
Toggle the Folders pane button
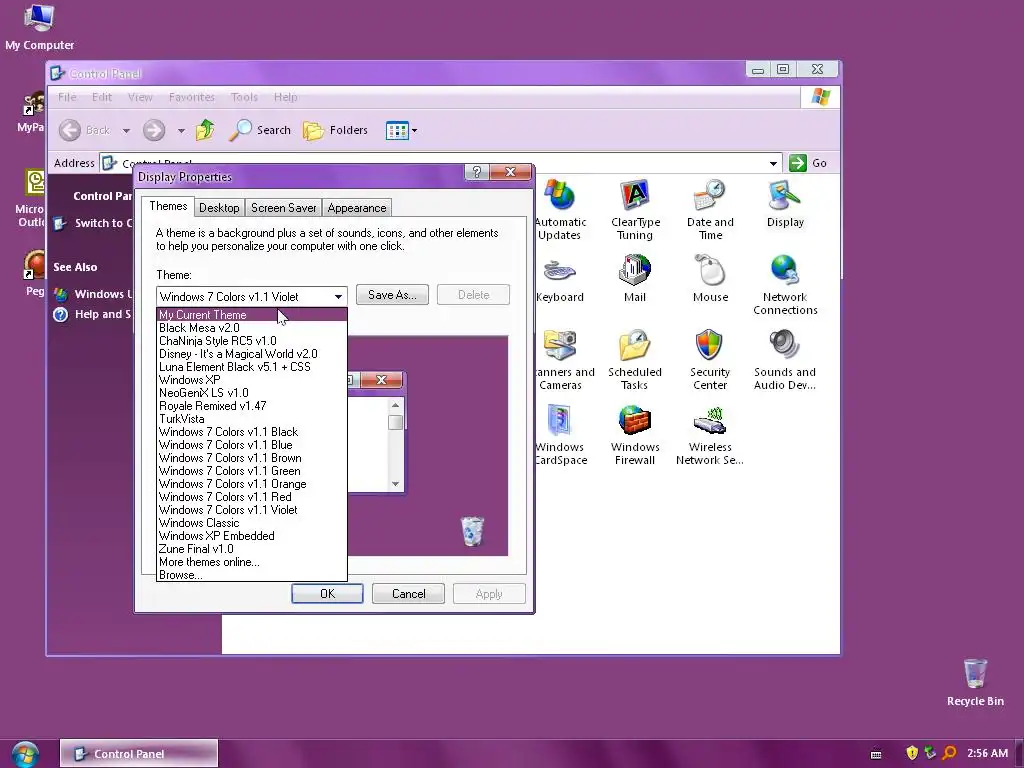[336, 130]
